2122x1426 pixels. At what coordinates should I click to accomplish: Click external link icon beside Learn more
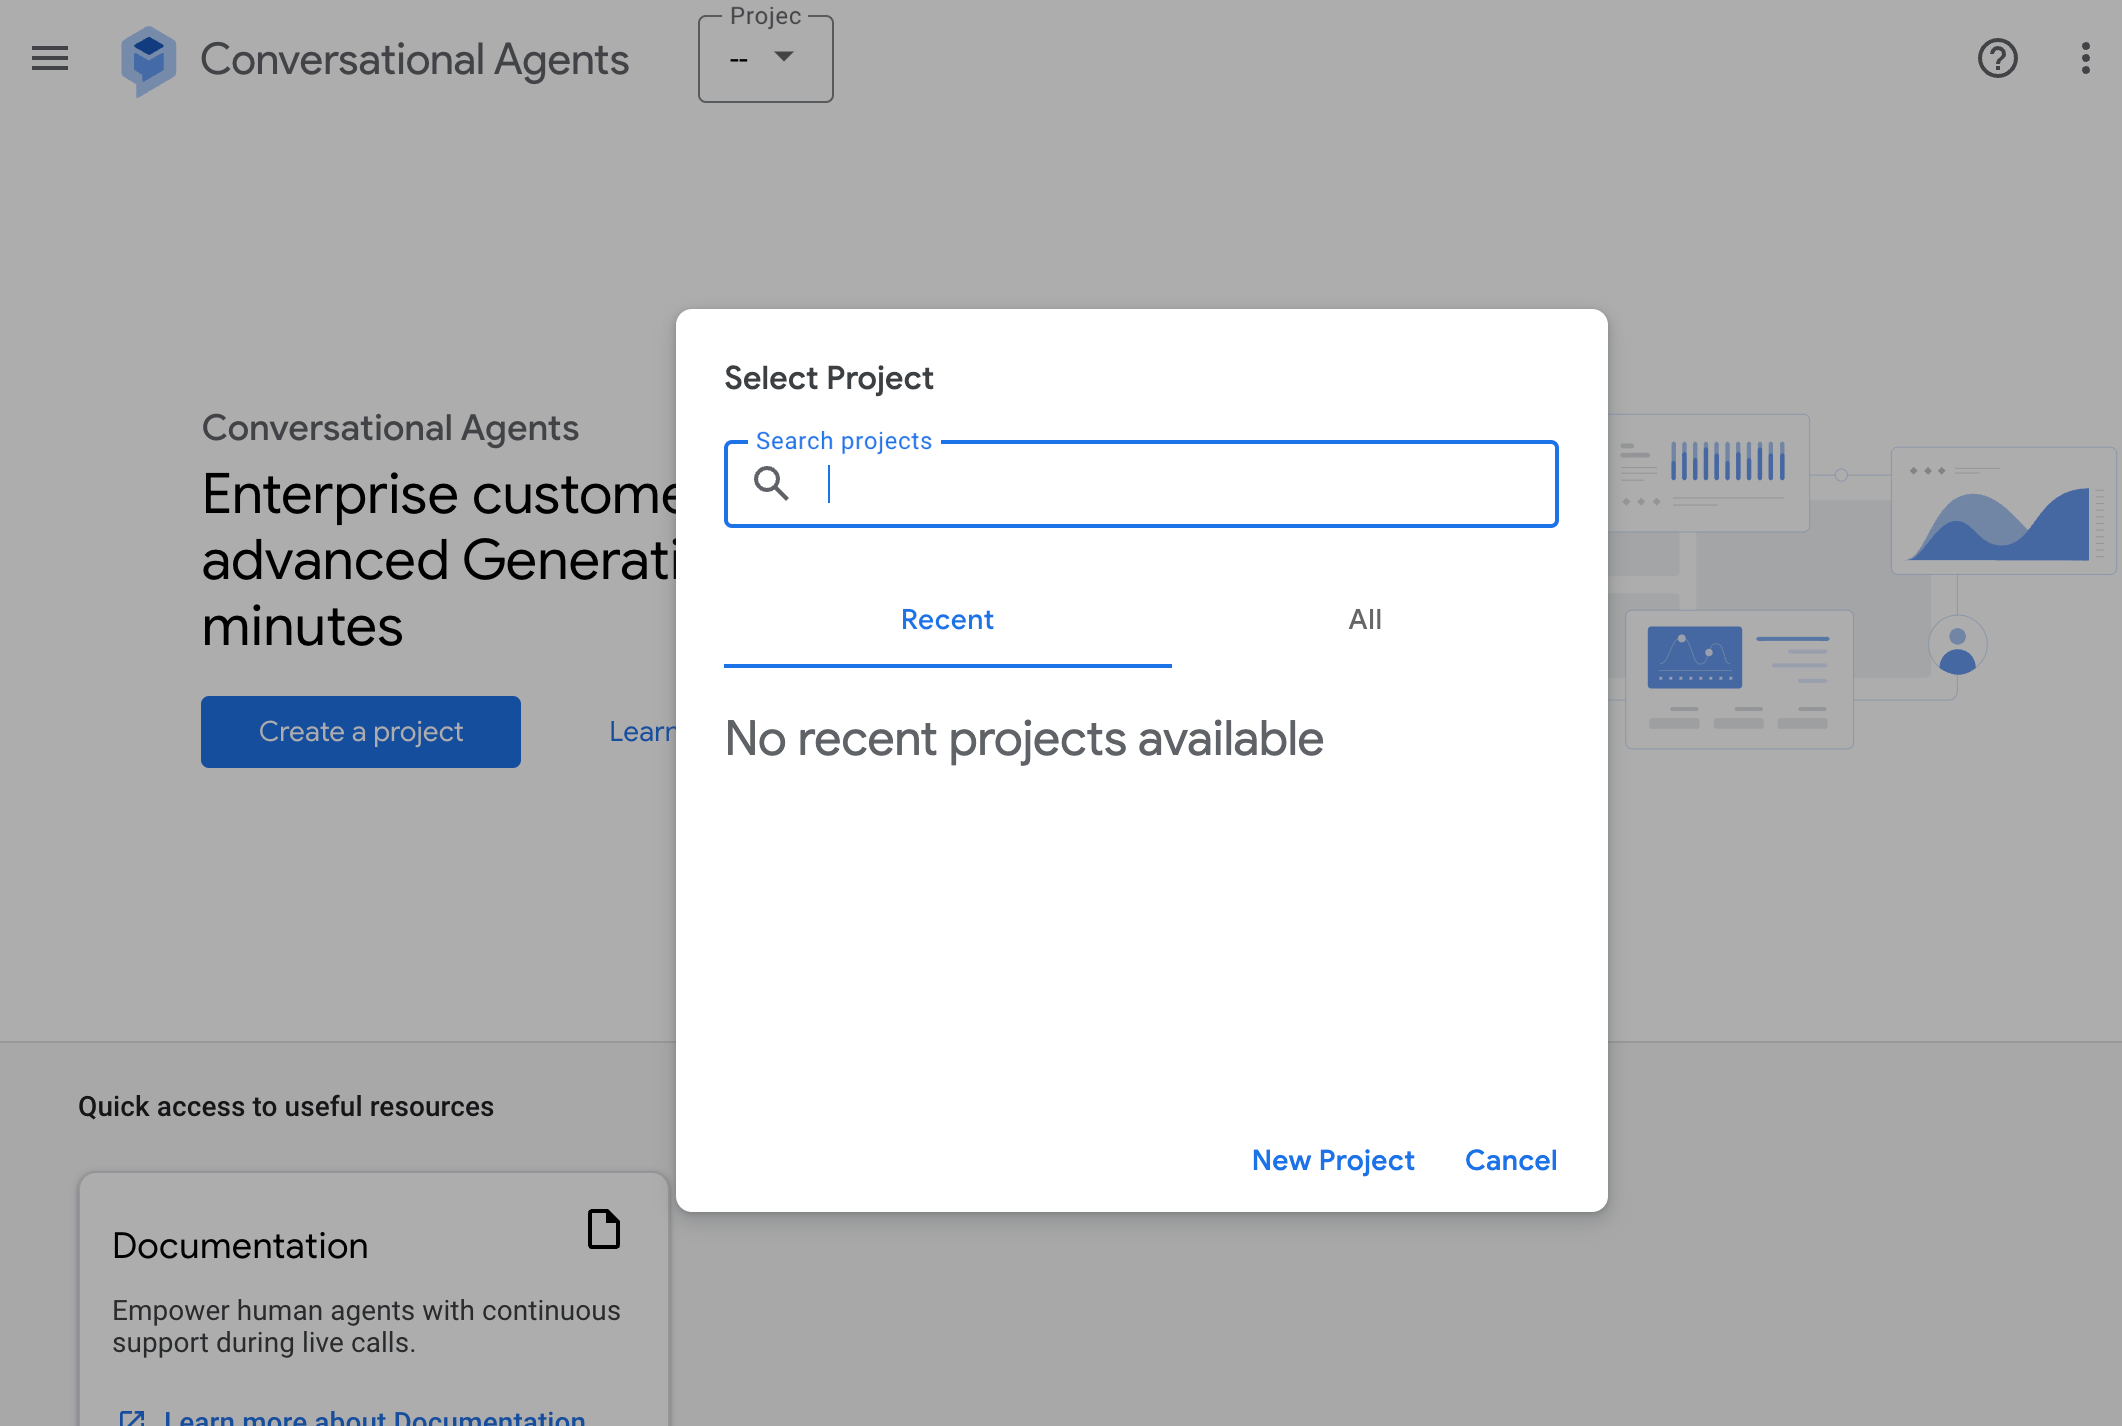point(132,1416)
